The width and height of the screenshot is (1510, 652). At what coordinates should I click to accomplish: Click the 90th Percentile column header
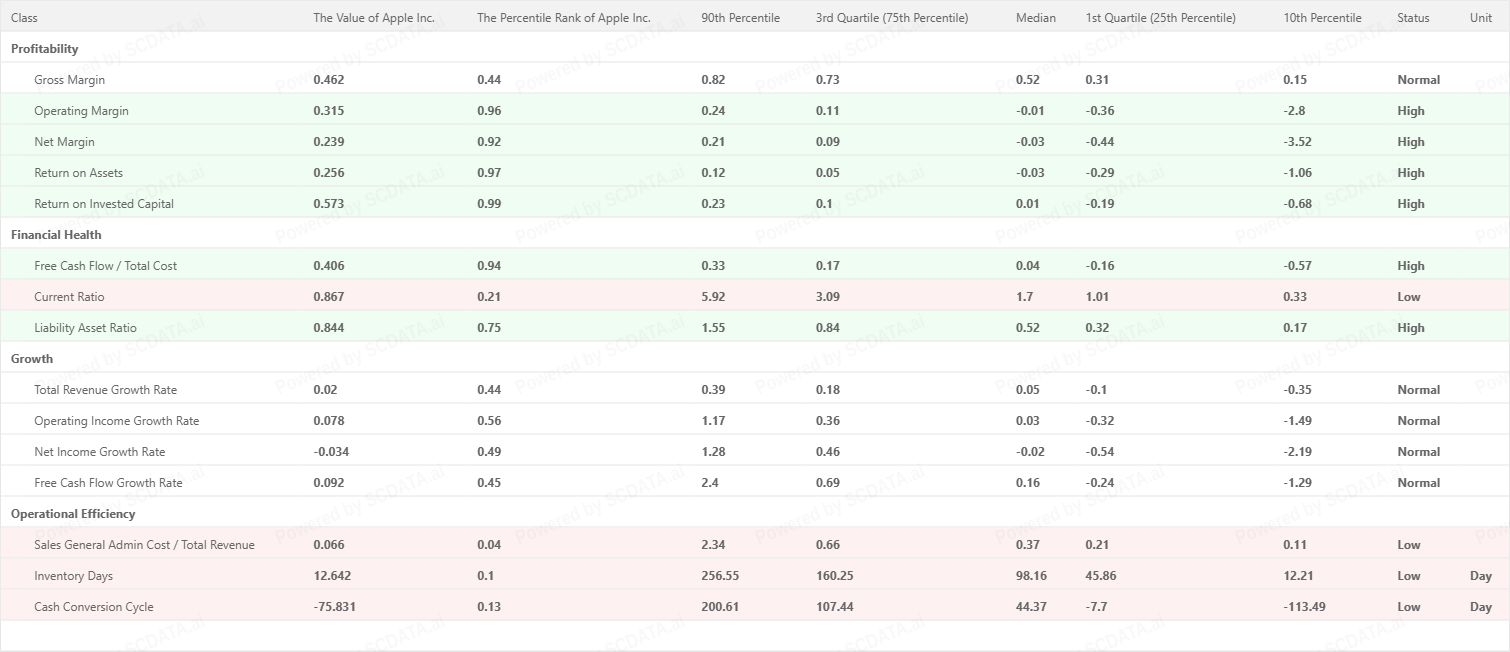tap(740, 18)
